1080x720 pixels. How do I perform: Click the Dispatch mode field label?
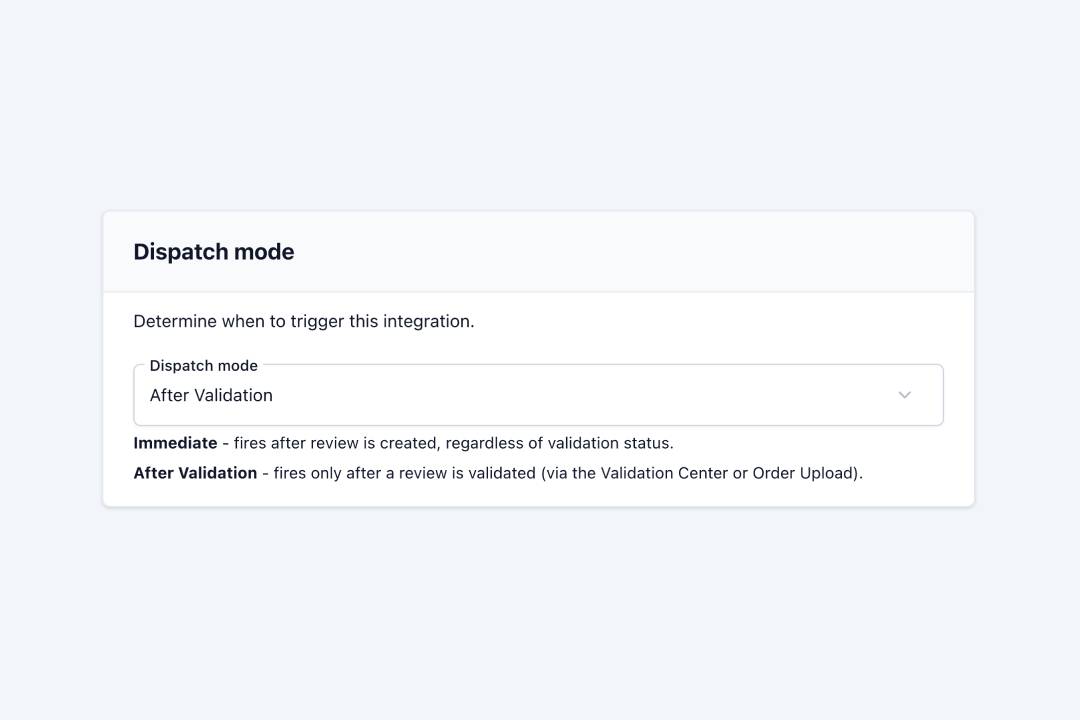click(x=203, y=365)
